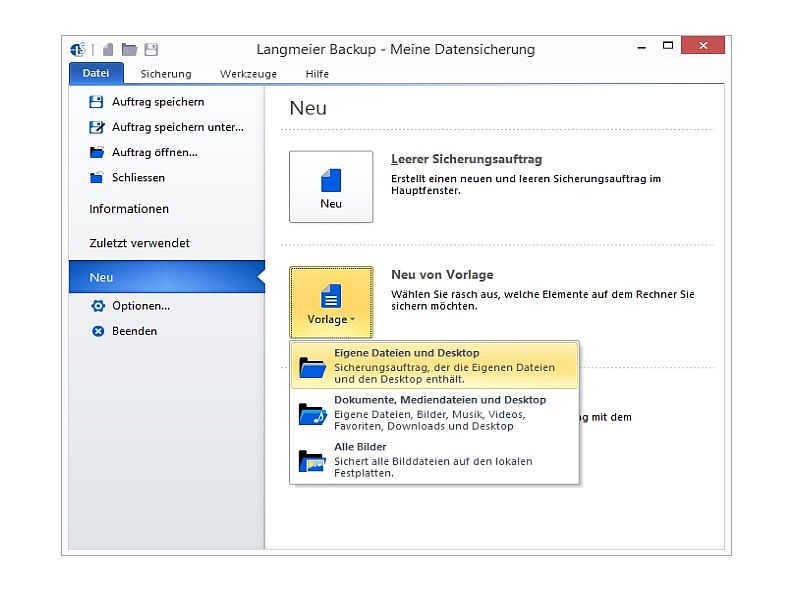
Task: Click the Optionen gear icon
Action: (x=97, y=306)
